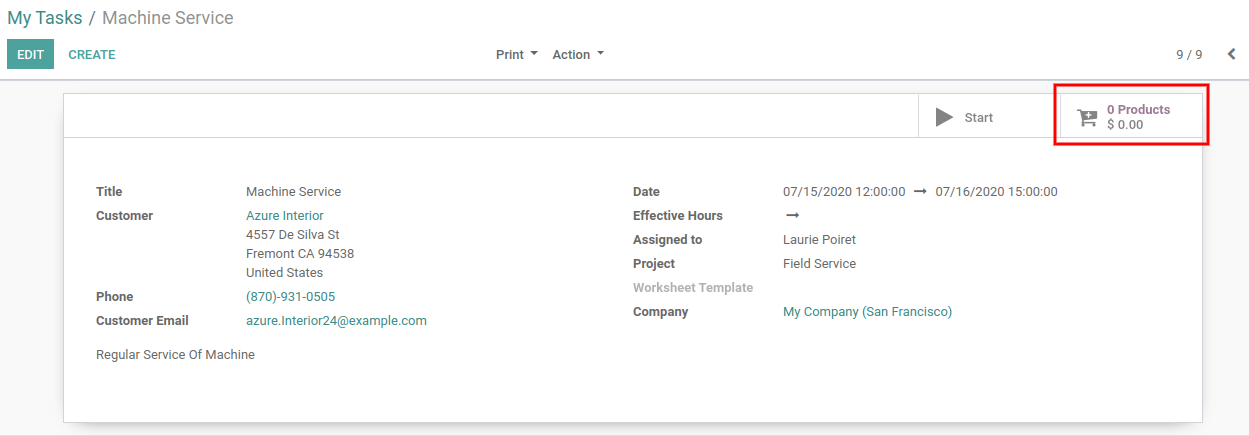
Task: Click the shopping cart icon
Action: point(1087,118)
